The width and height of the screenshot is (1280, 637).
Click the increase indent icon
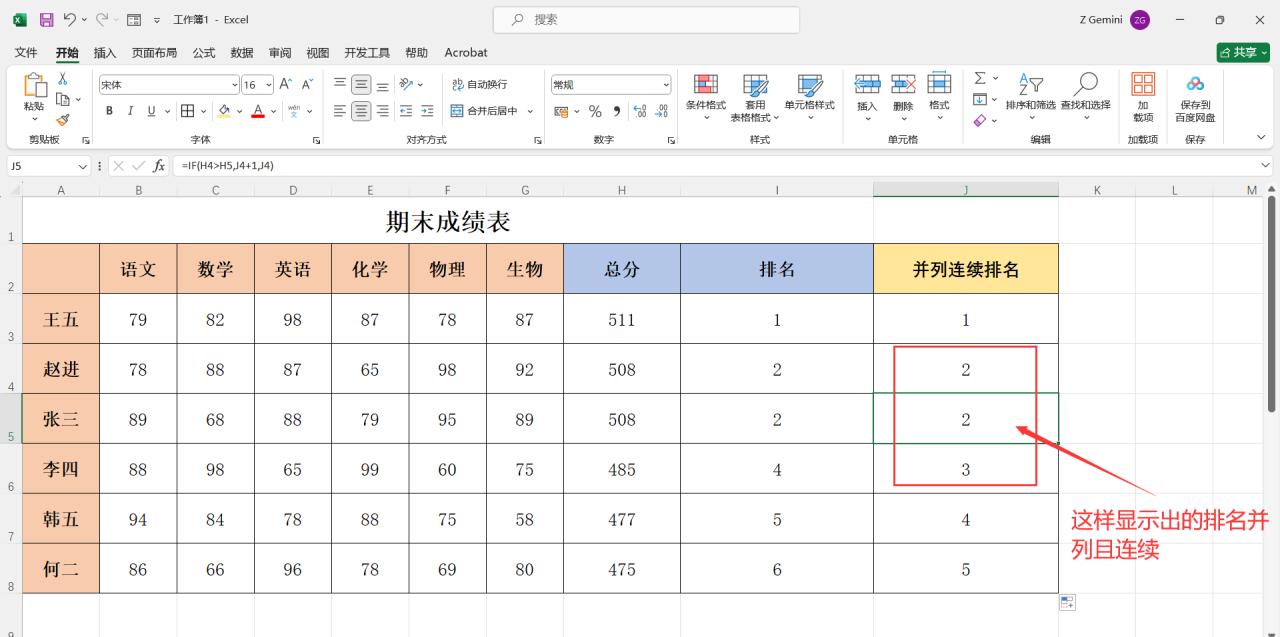tap(428, 111)
